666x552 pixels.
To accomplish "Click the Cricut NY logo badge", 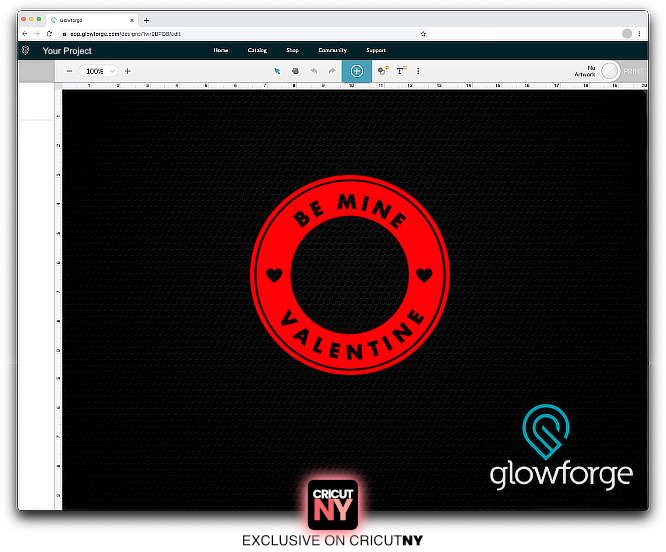I will click(333, 505).
